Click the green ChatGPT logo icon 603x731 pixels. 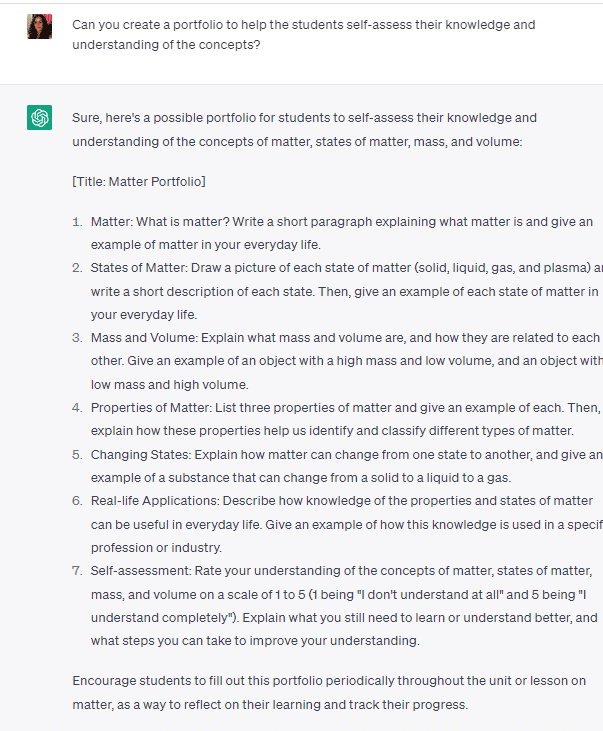[40, 117]
